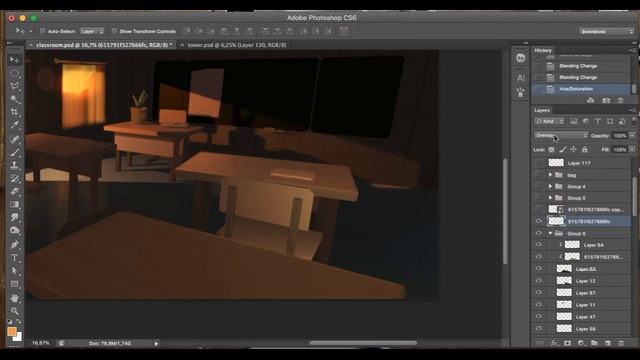Viewport: 640px width, 360px height.
Task: Hide the Group 6 layer group
Action: coord(539,233)
